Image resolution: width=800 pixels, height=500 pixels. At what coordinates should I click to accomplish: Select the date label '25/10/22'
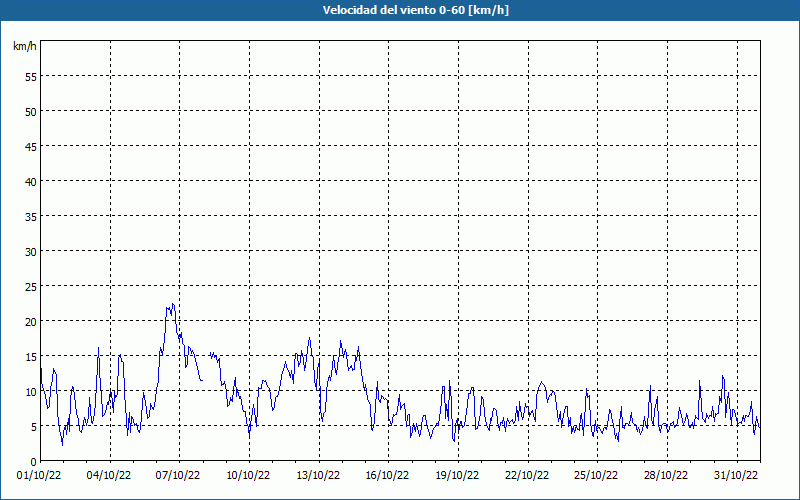(x=596, y=476)
